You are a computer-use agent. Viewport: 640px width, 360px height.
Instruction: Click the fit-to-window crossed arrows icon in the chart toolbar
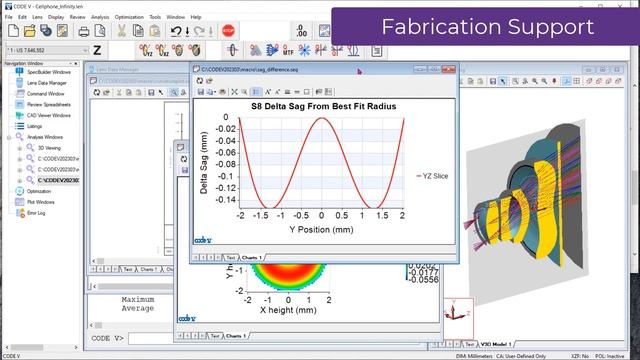click(234, 92)
